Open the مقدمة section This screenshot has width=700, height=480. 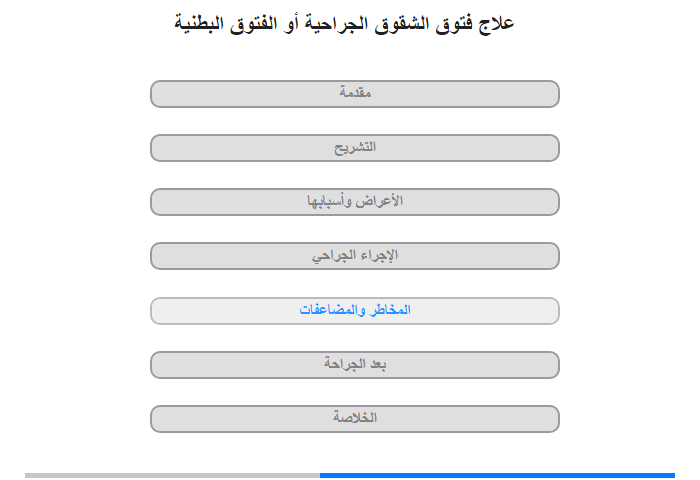point(355,94)
